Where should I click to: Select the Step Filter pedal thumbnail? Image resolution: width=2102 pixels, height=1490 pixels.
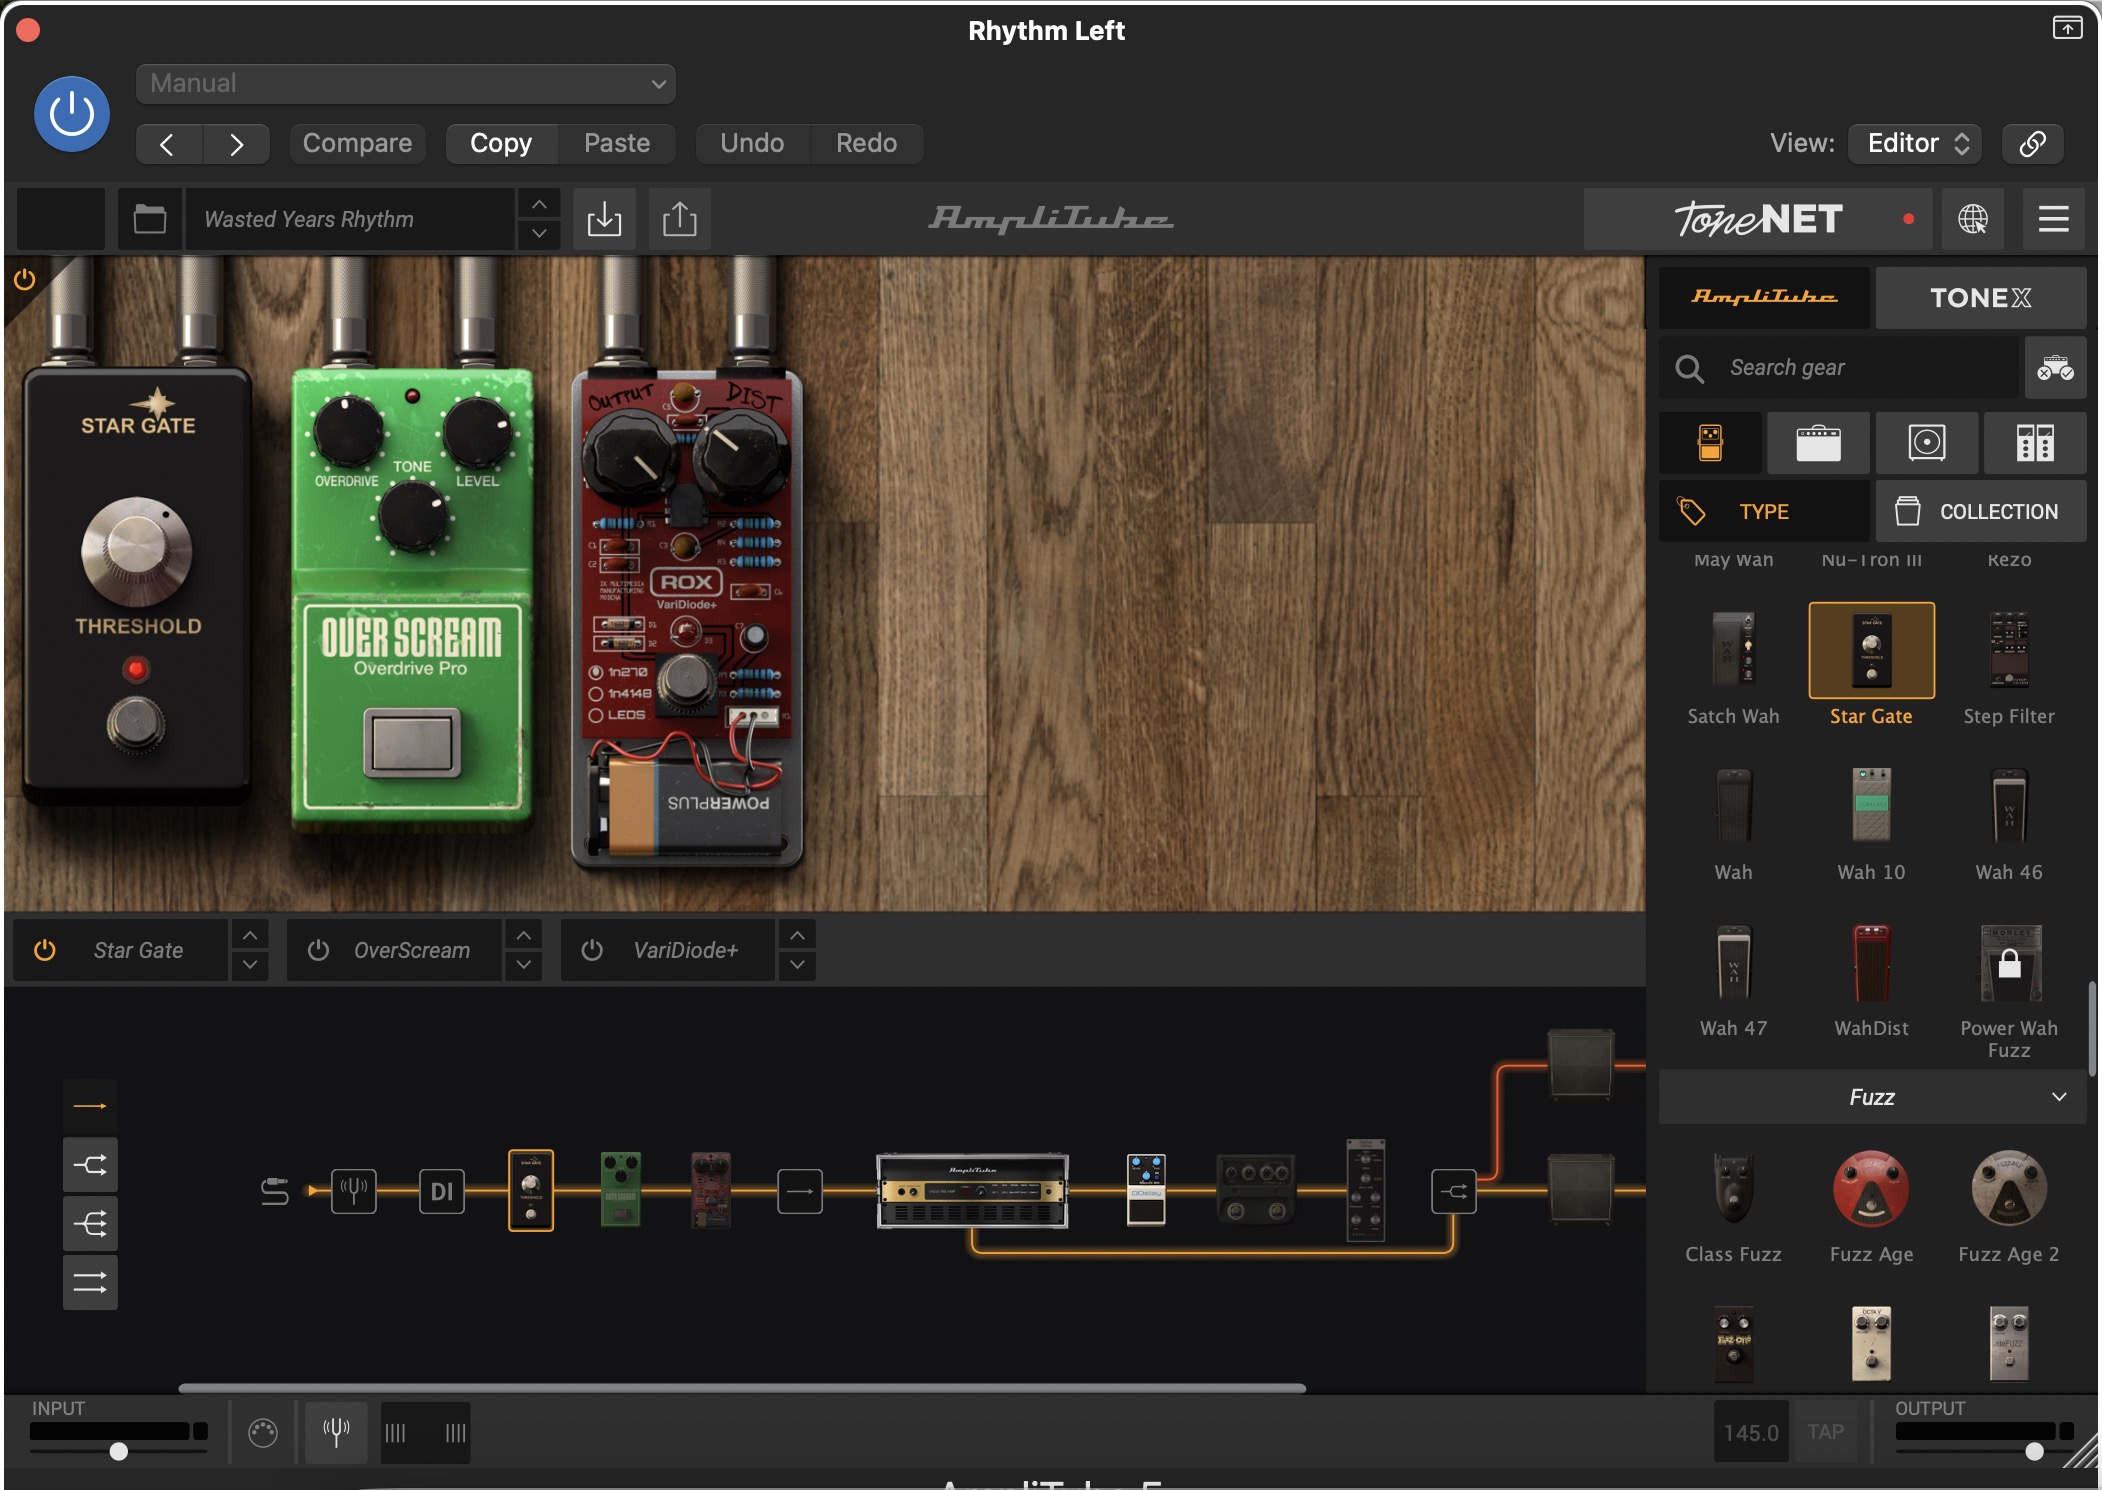(x=2008, y=650)
